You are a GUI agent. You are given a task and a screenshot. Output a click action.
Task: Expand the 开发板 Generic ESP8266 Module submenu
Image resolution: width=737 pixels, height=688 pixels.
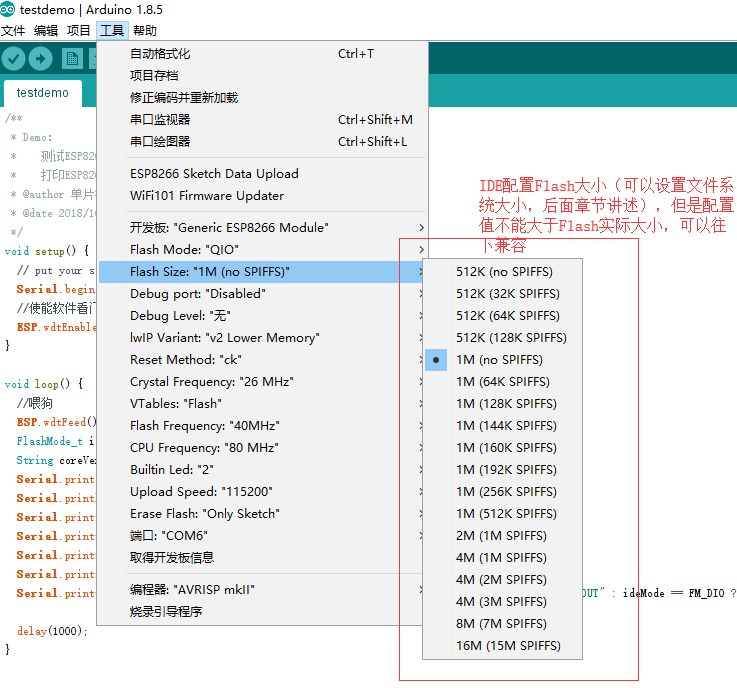262,228
